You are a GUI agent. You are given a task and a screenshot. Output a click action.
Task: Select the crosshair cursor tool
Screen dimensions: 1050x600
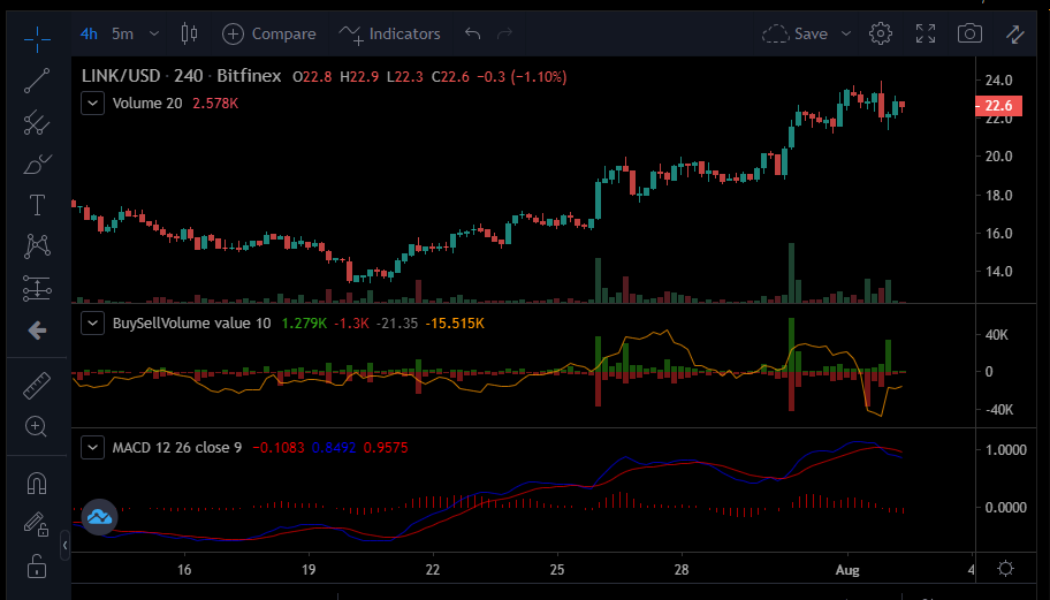click(37, 40)
